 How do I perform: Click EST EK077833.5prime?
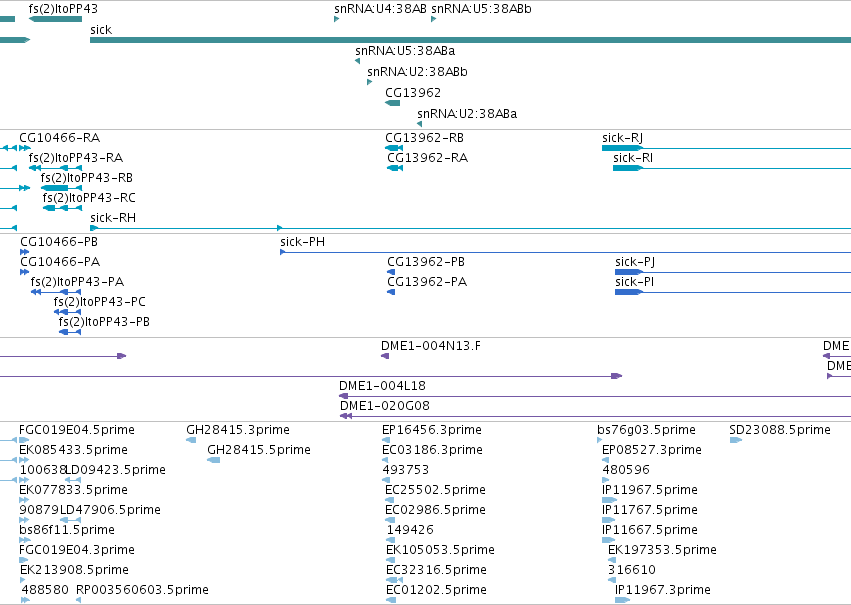click(x=74, y=491)
